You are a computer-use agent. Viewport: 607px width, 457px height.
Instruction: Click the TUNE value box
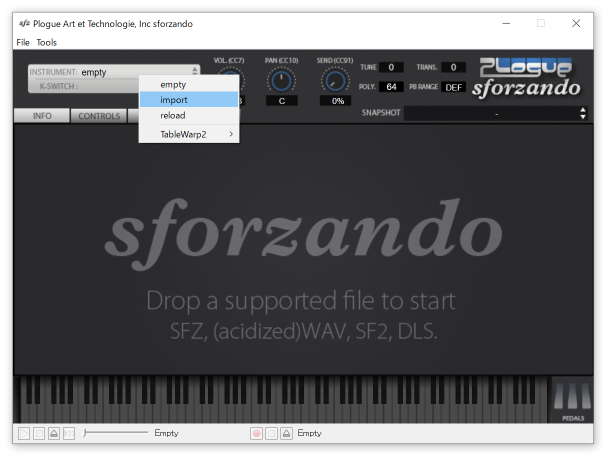tap(391, 67)
